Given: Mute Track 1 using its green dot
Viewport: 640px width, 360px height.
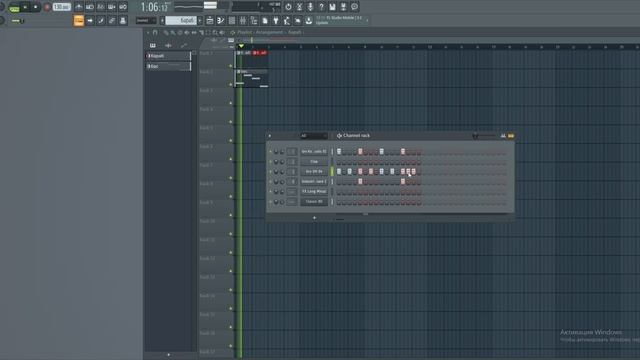Looking at the screenshot, I should pos(231,66).
